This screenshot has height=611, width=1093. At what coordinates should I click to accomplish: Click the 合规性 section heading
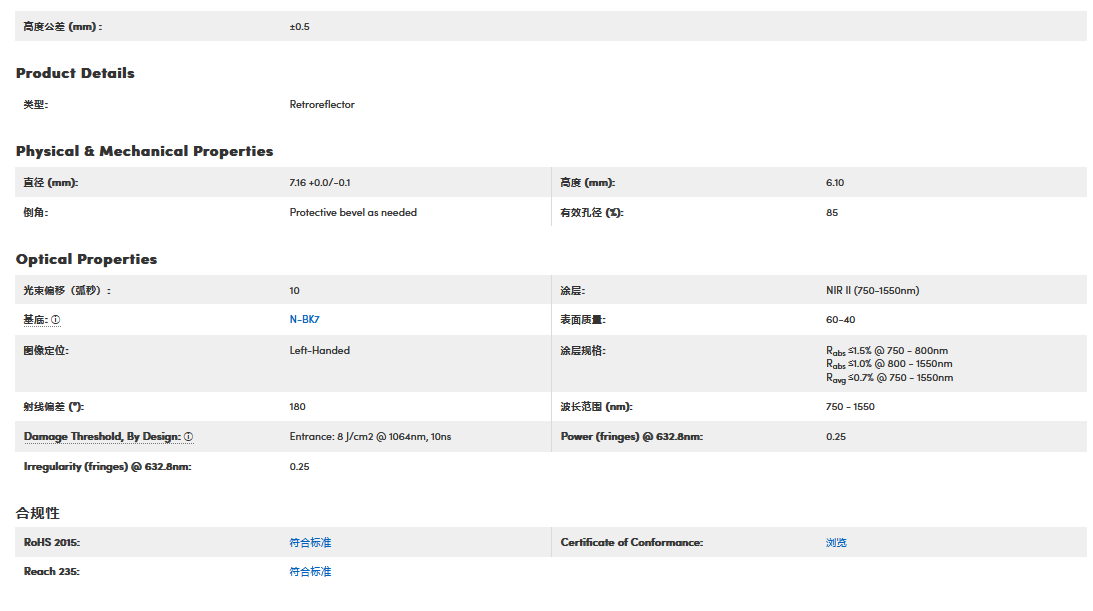click(38, 513)
